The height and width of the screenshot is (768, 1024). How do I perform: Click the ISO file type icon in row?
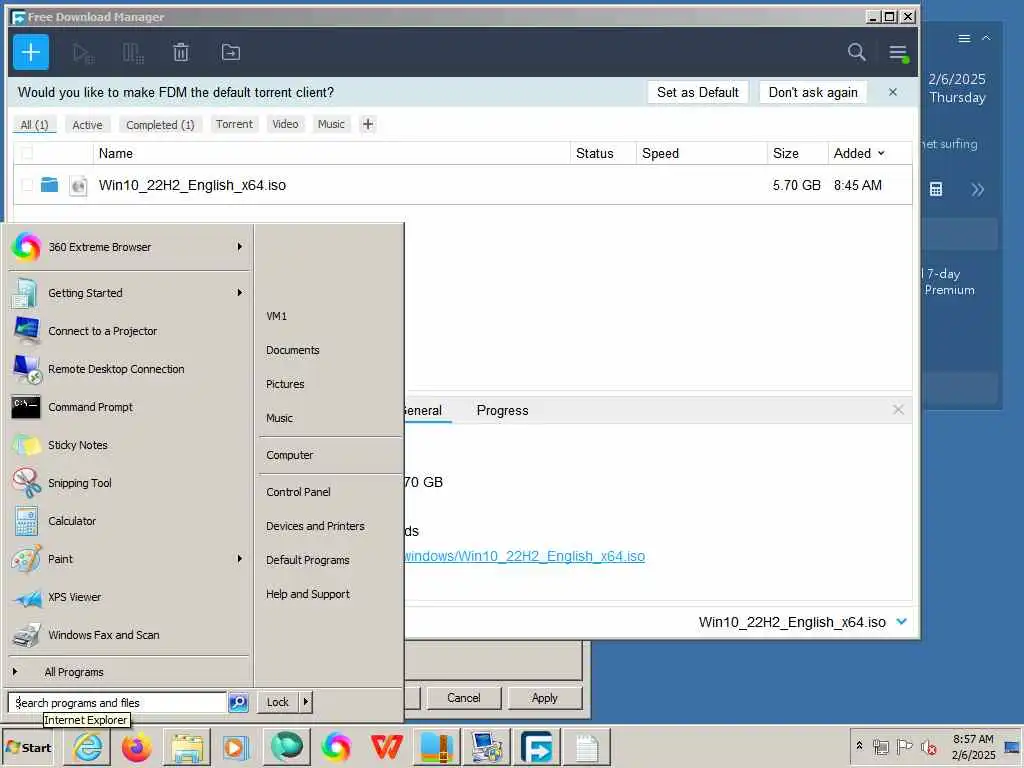[78, 185]
